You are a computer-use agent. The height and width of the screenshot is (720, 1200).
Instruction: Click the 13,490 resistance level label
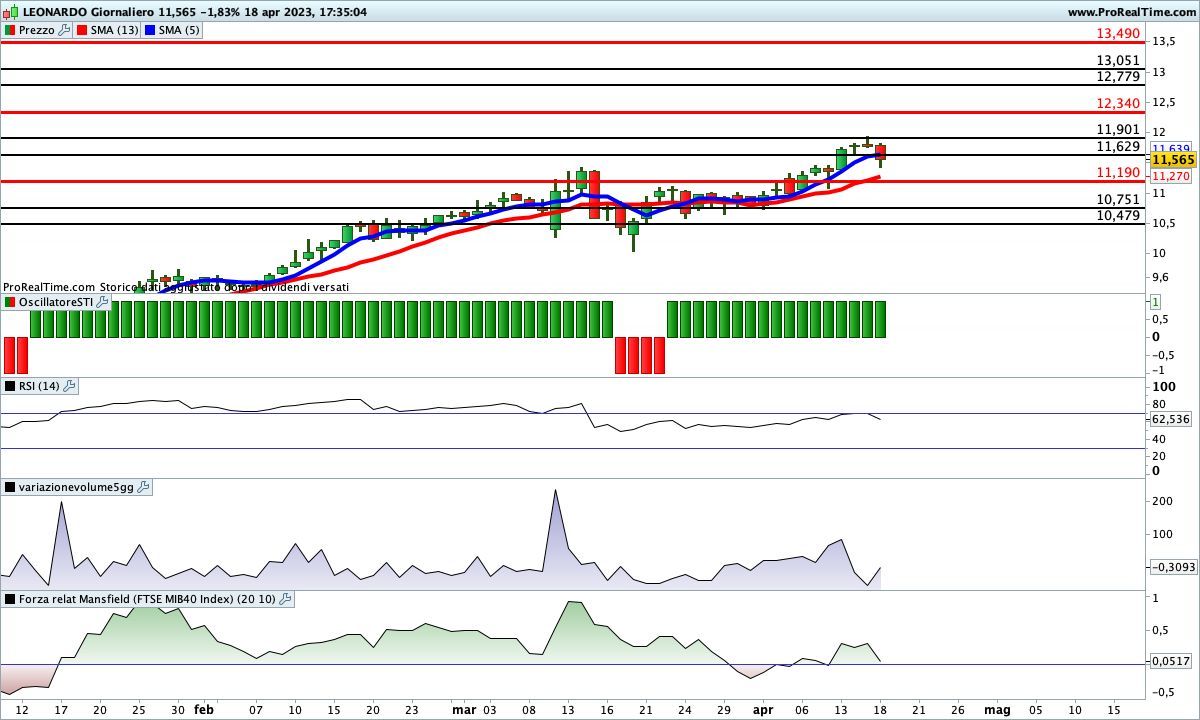tap(1118, 34)
